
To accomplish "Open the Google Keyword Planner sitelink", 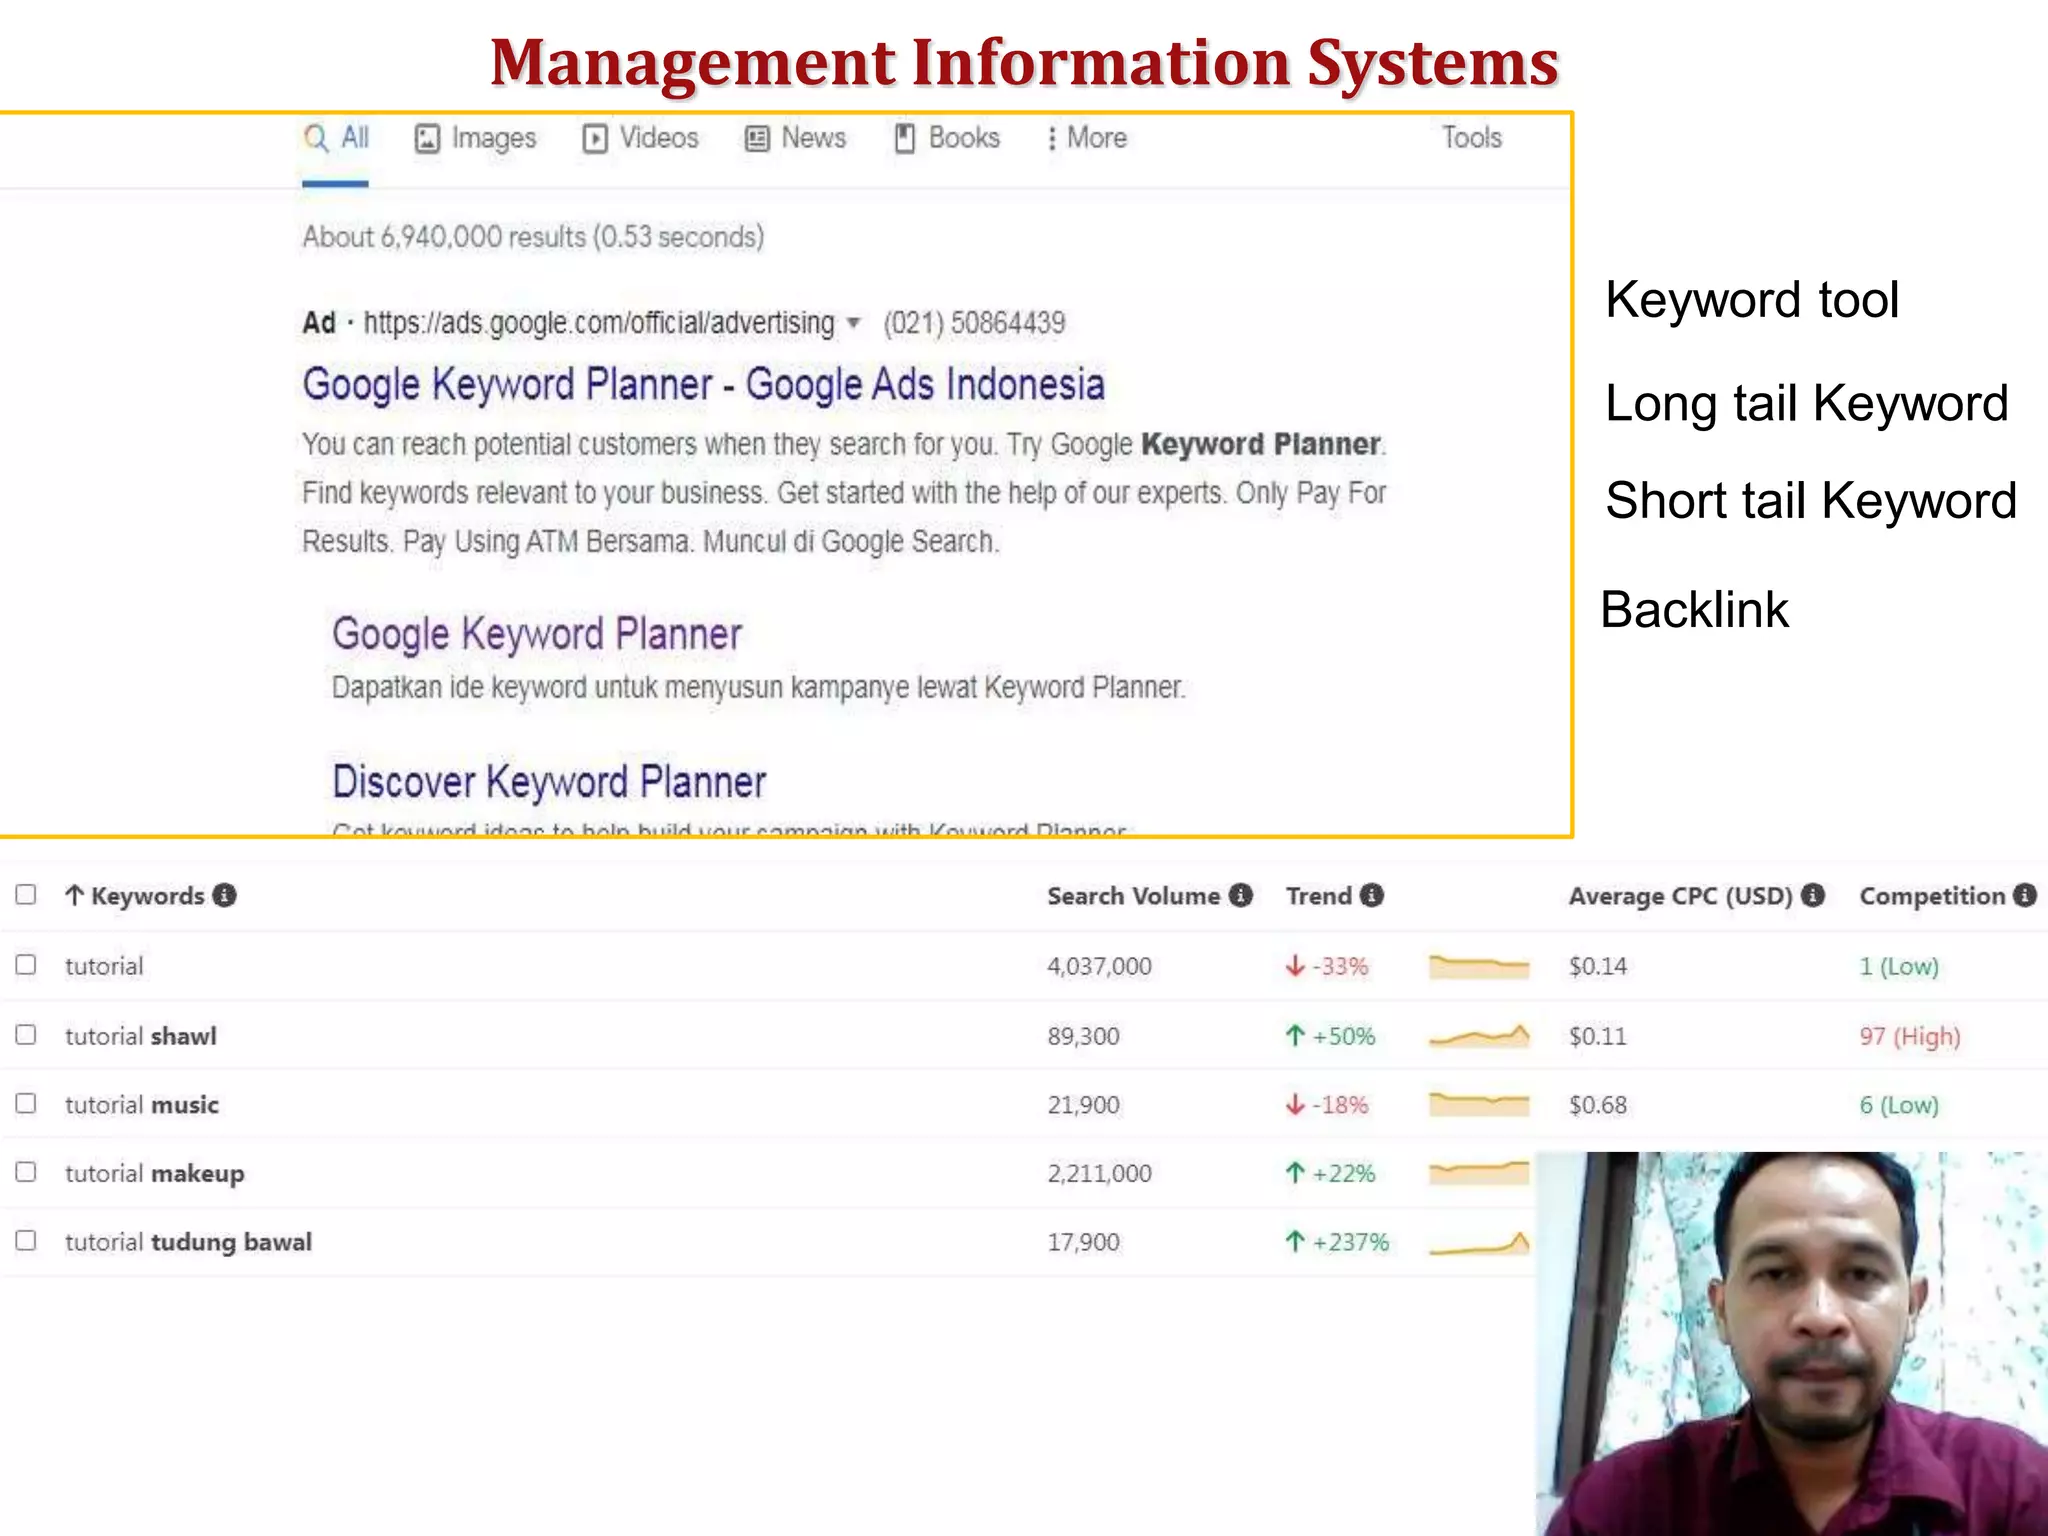I will tap(537, 634).
